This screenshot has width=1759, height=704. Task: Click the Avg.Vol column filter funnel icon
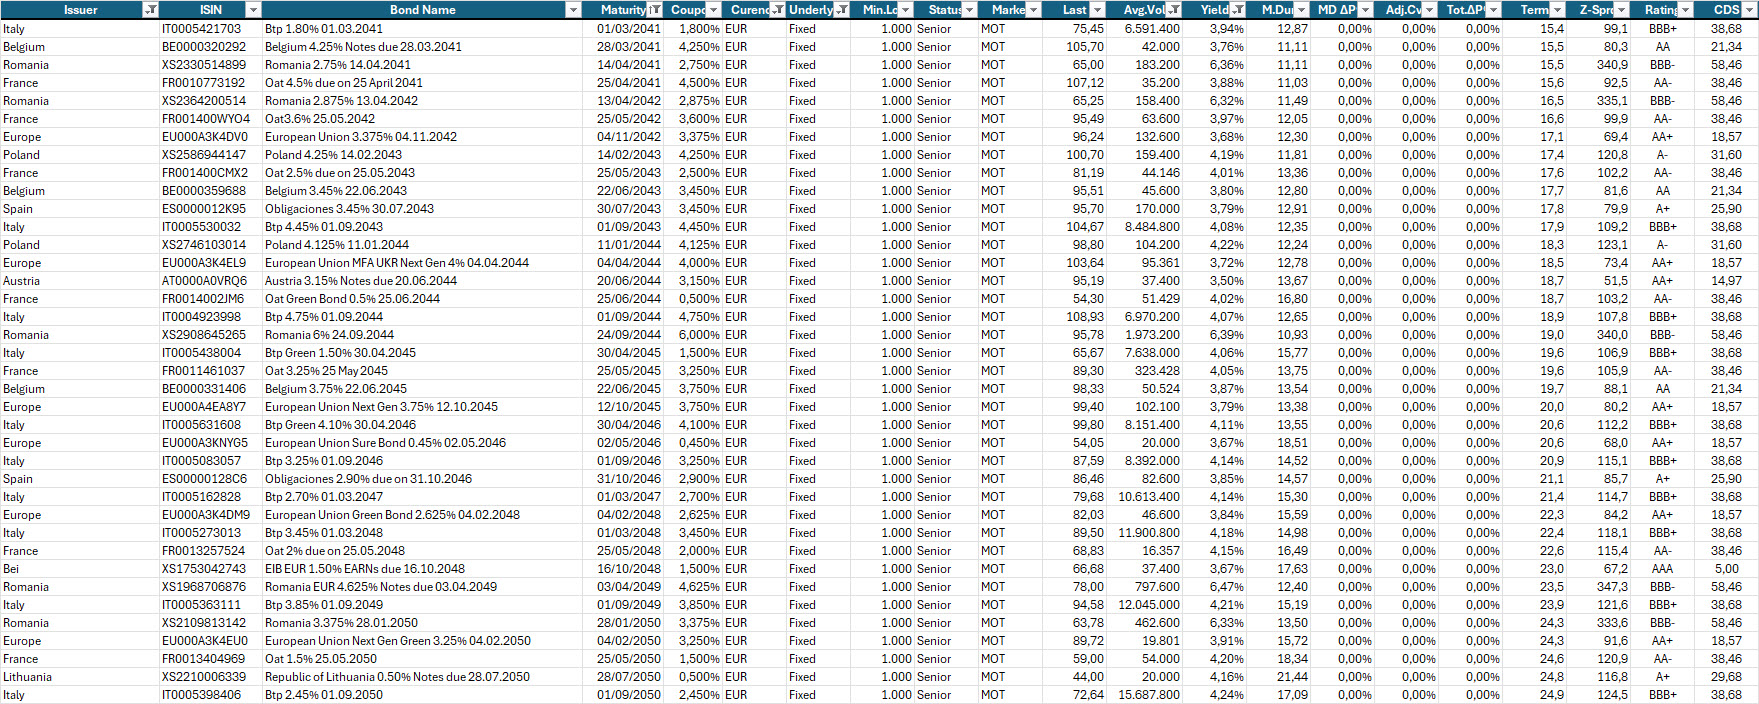(x=1174, y=10)
